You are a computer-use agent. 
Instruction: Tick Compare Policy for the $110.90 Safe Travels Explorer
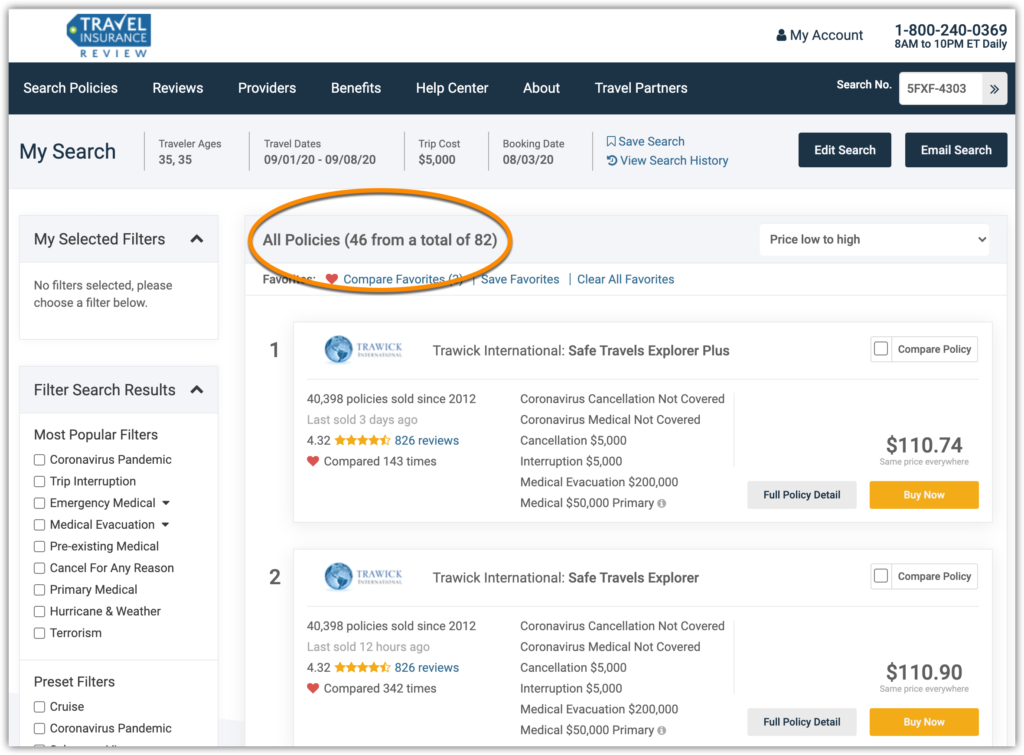[881, 576]
